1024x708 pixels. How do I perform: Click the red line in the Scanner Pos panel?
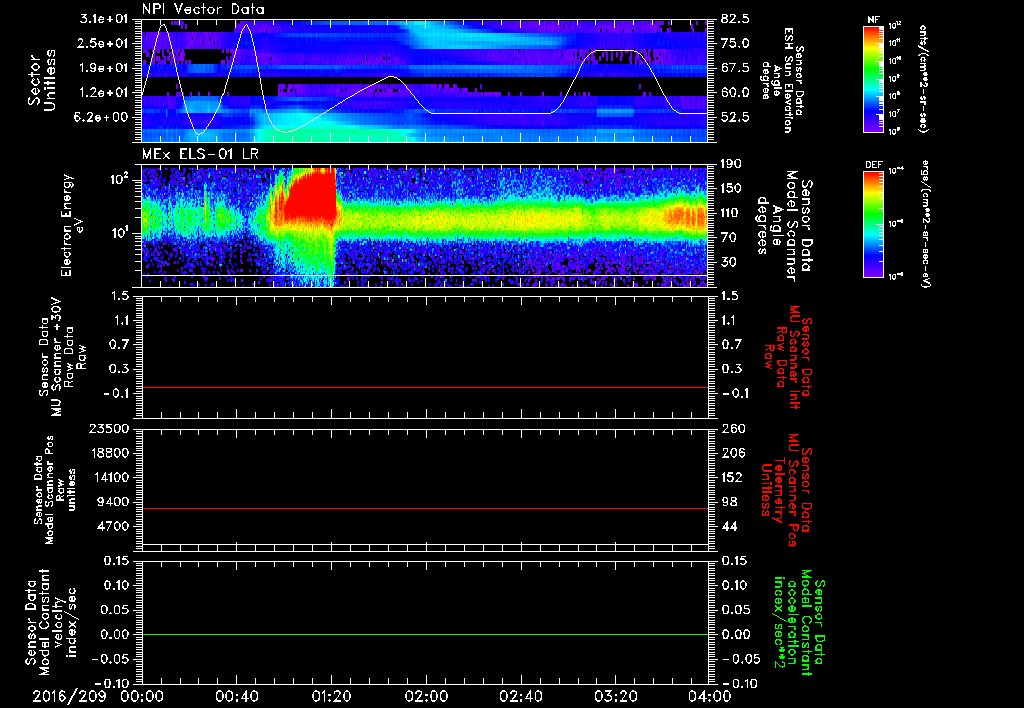(x=425, y=508)
